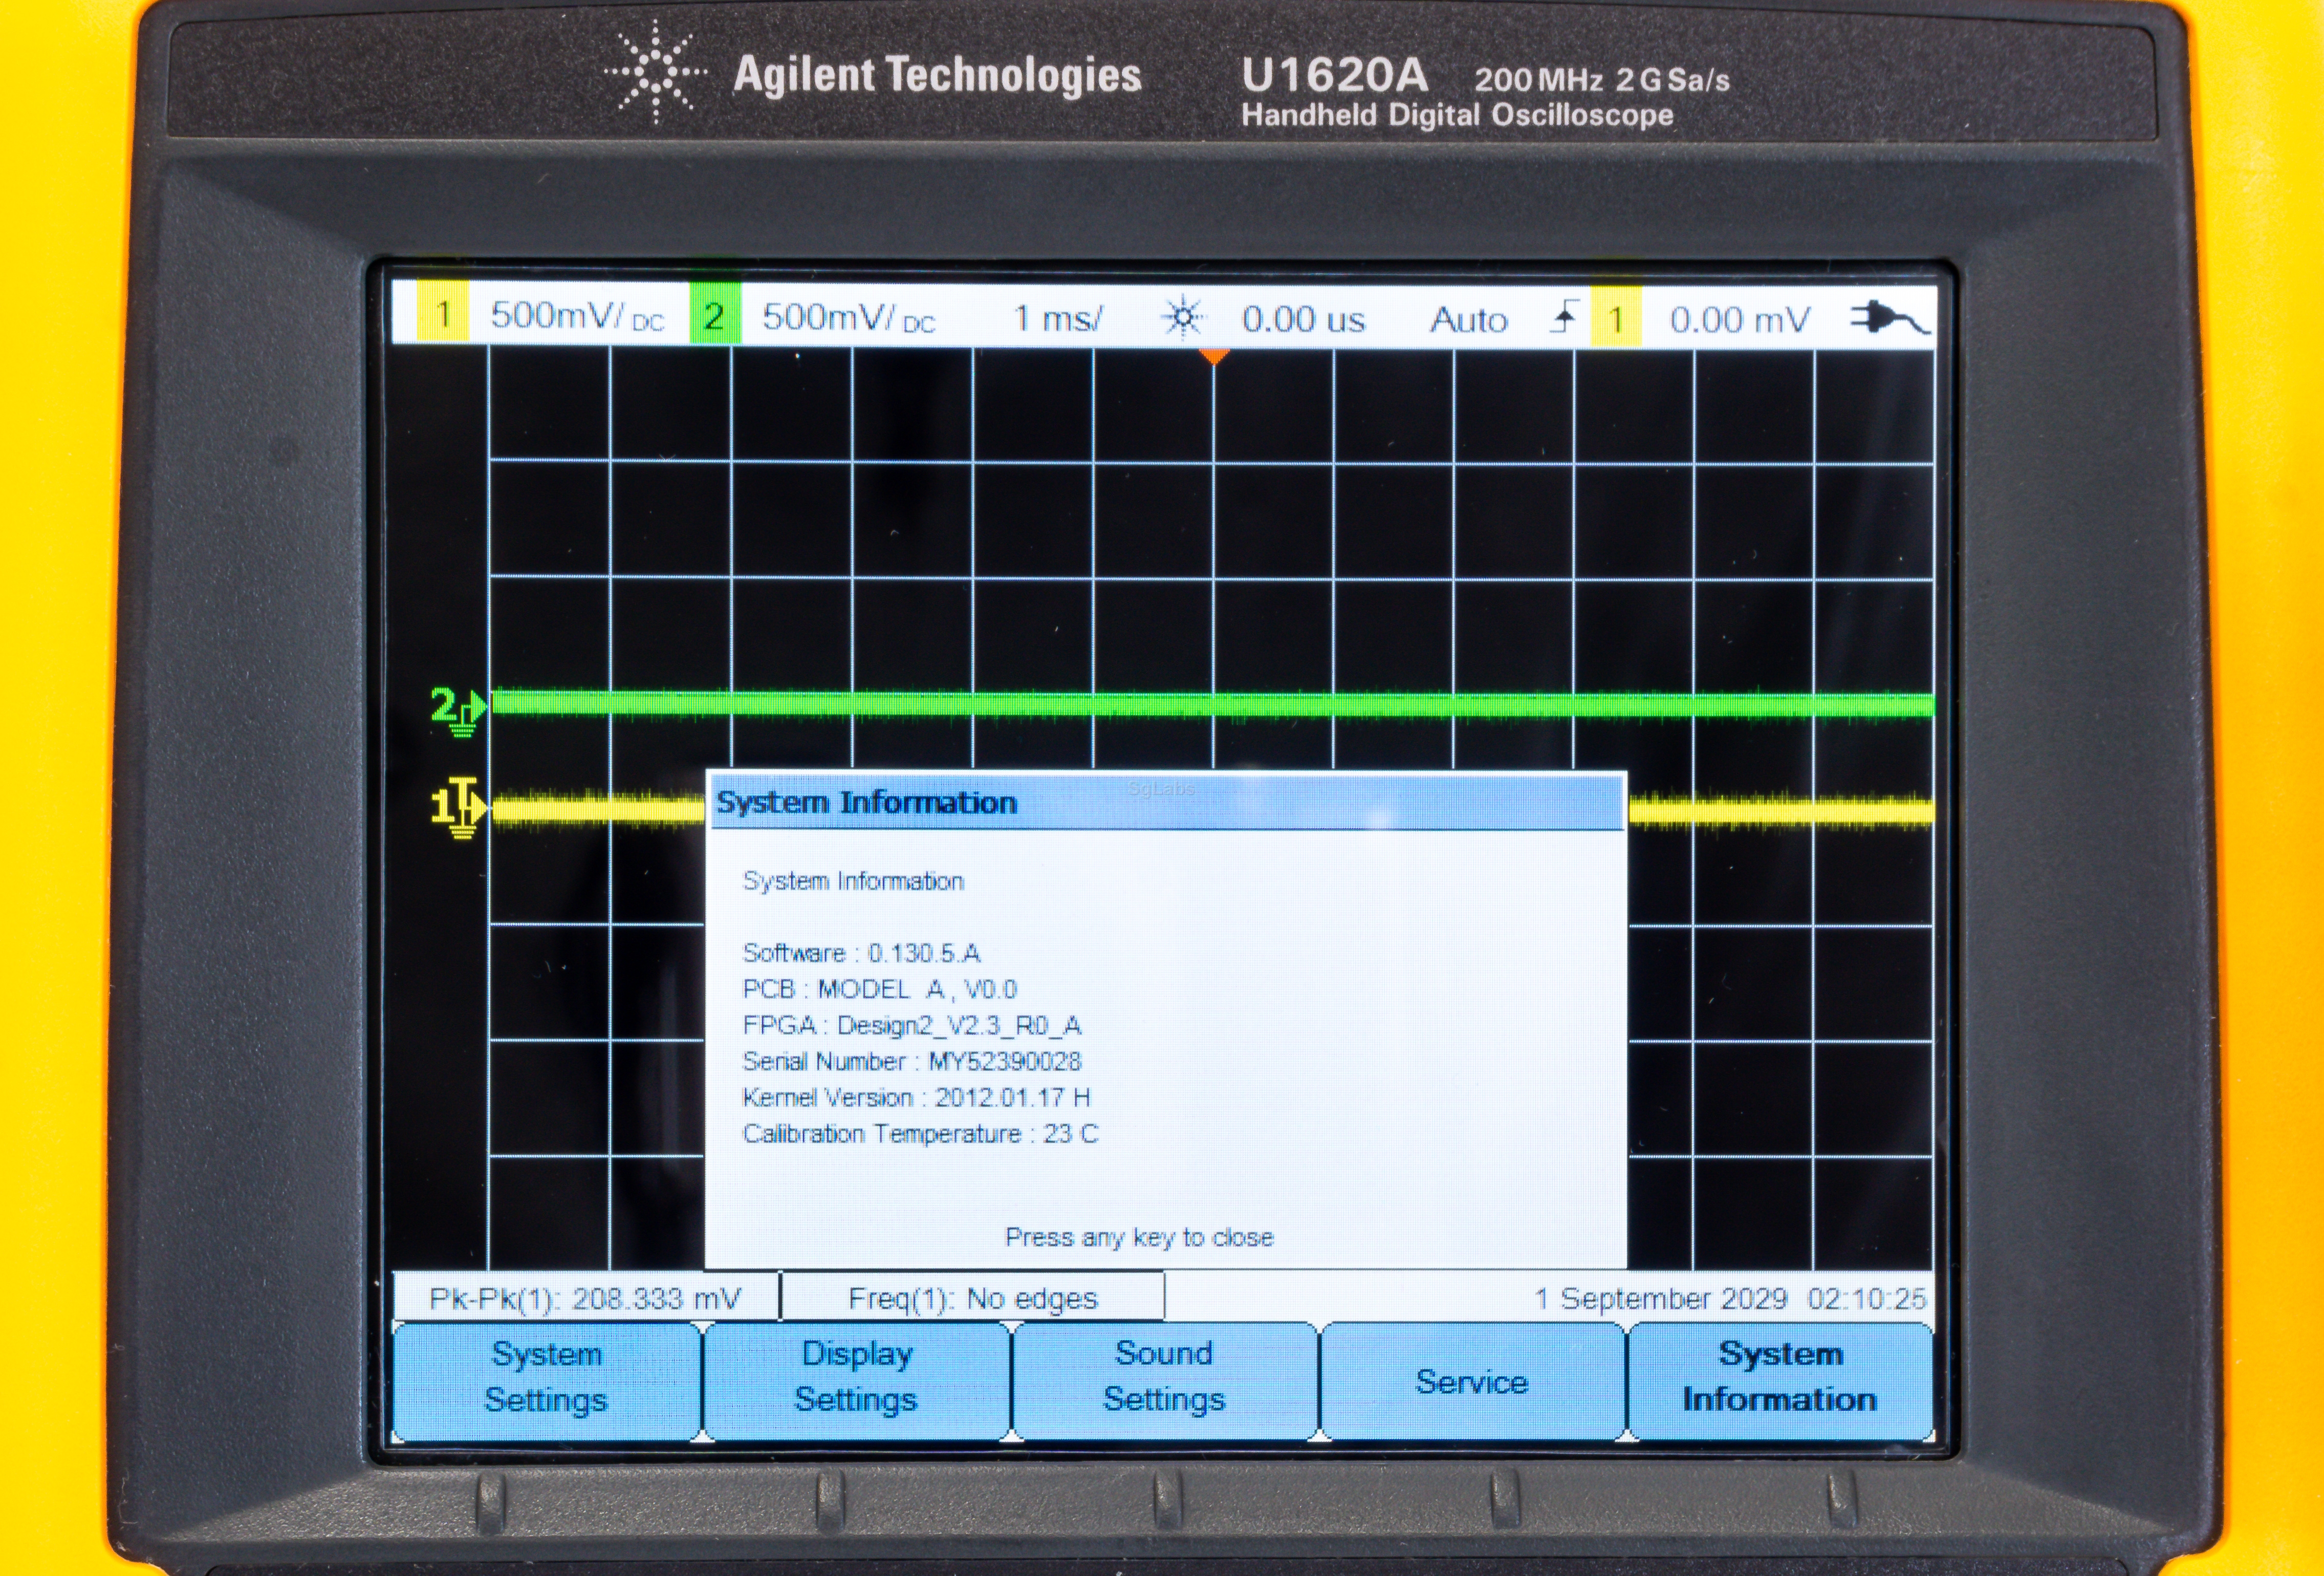Click the rising edge trigger slope icon
The image size is (2324, 1576).
click(x=1565, y=317)
